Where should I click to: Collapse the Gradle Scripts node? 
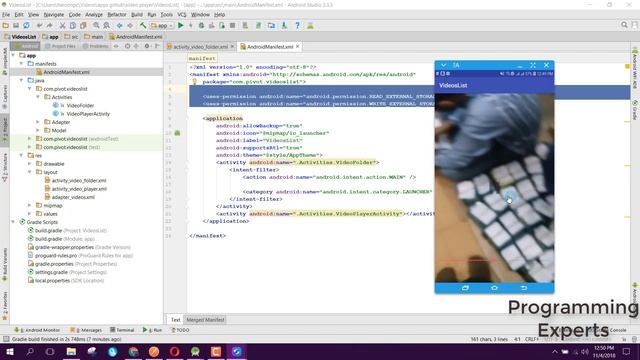13,222
